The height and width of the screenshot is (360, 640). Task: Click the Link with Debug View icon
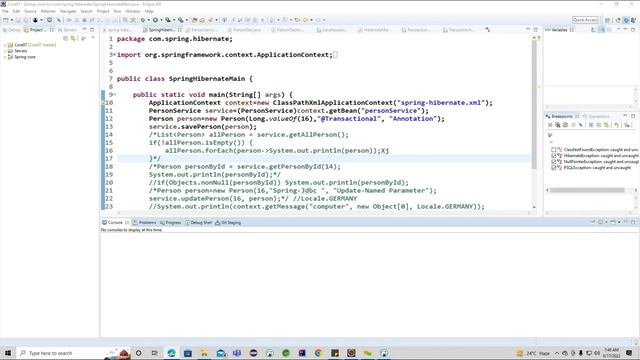(x=606, y=125)
